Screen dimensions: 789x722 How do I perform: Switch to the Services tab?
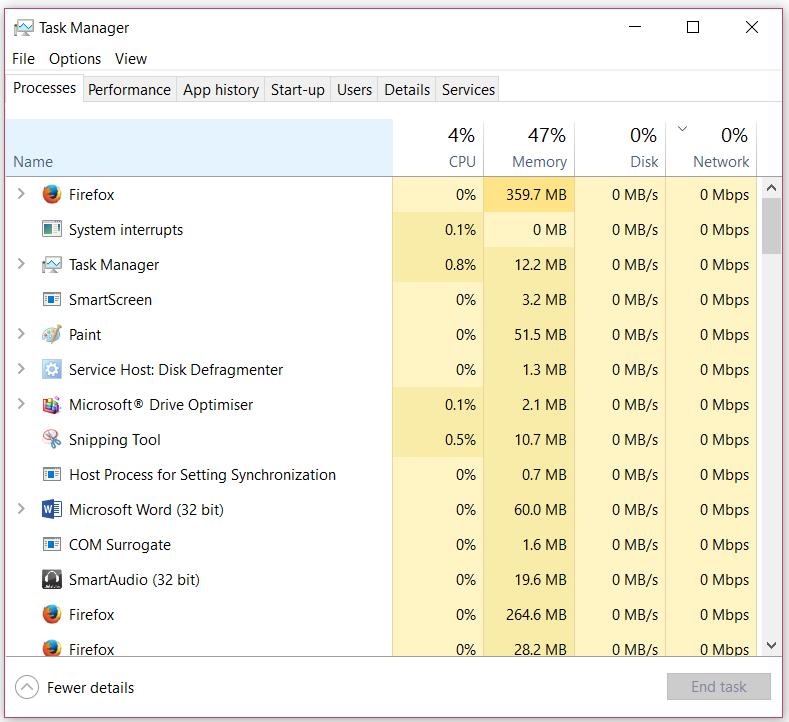pyautogui.click(x=468, y=90)
